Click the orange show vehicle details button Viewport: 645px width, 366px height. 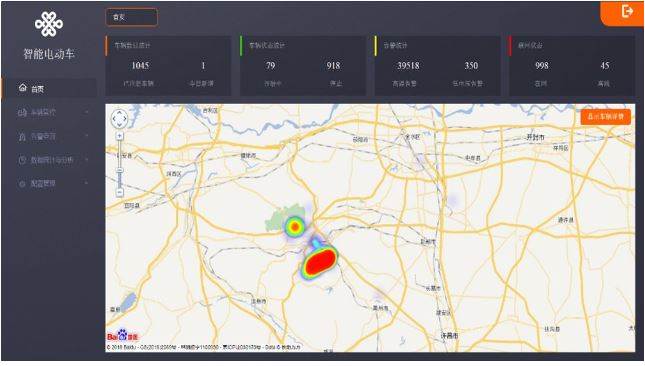click(606, 117)
